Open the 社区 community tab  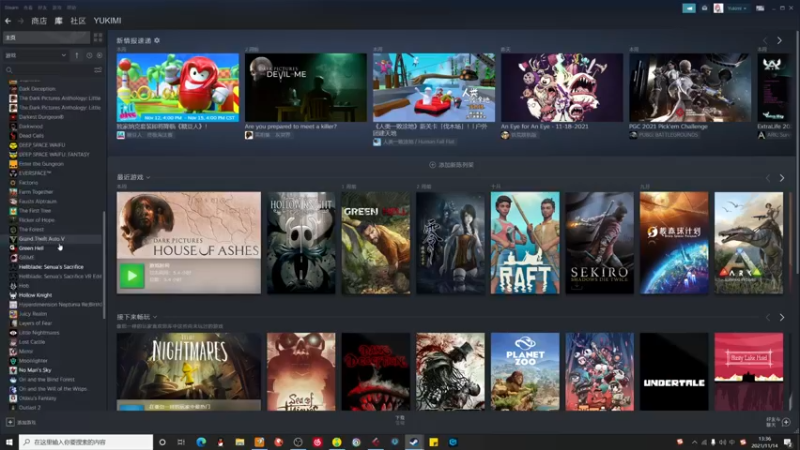tap(78, 21)
